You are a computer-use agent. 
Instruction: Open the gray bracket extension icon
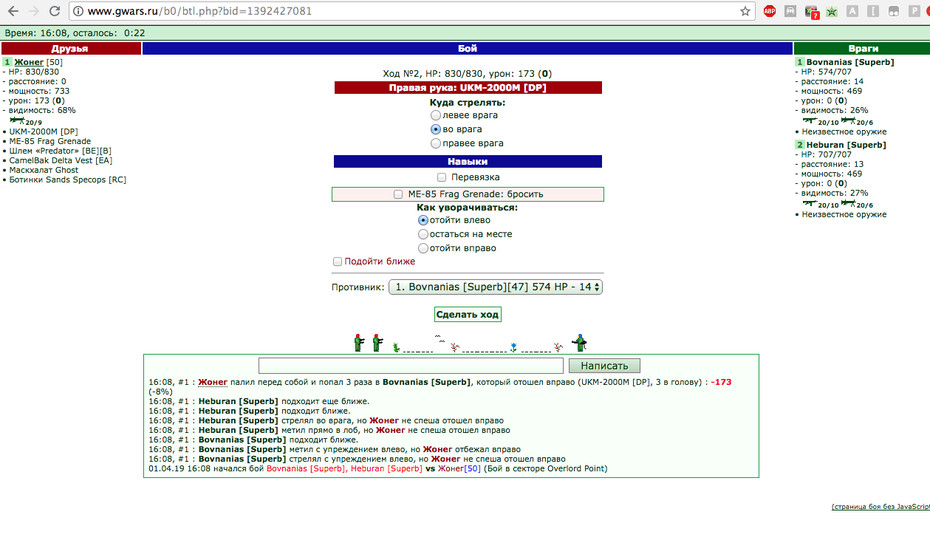[x=873, y=11]
